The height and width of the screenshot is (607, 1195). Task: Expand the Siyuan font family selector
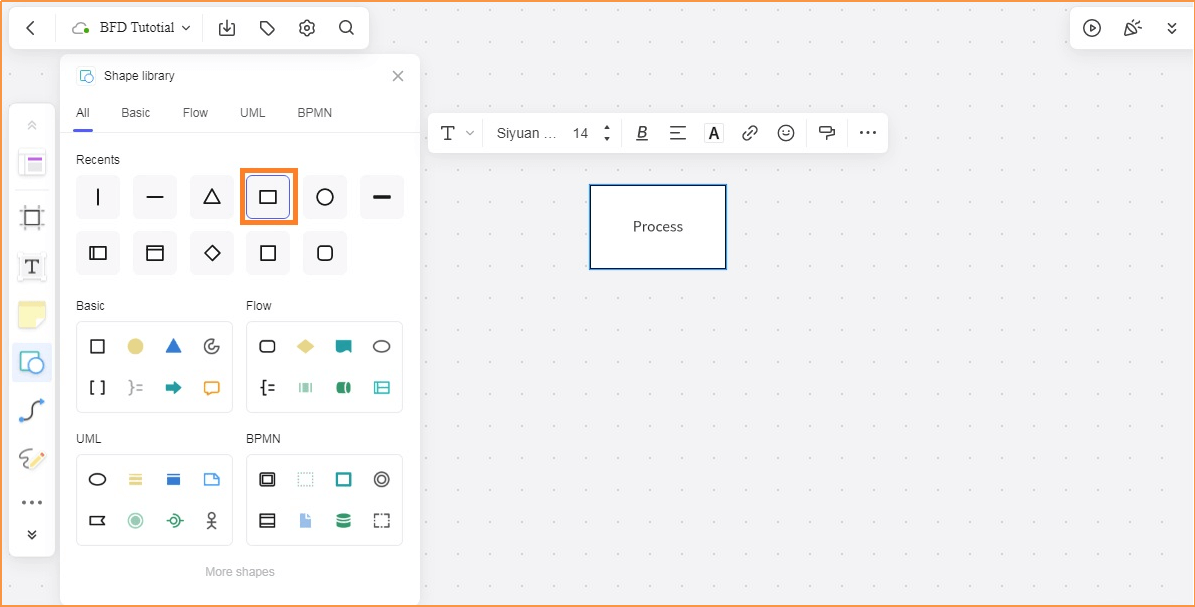coord(527,132)
